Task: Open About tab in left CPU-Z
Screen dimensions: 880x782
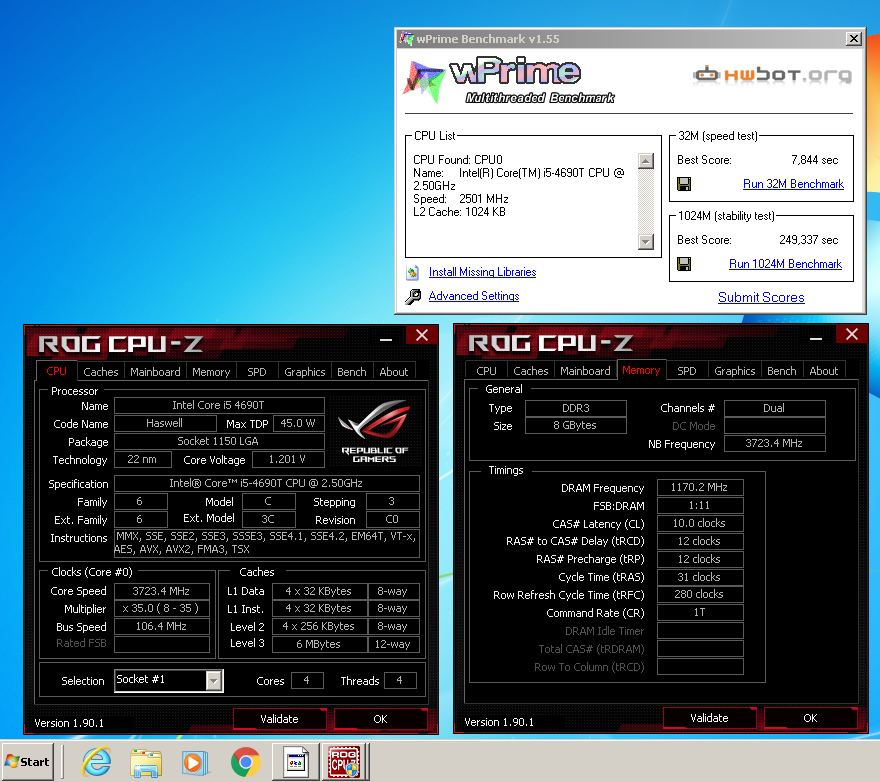Action: (x=393, y=372)
